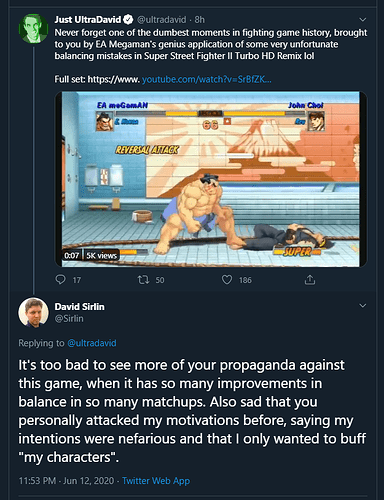The height and width of the screenshot is (500, 384).
Task: Click the 0:07 5K views video badge
Action: click(91, 255)
